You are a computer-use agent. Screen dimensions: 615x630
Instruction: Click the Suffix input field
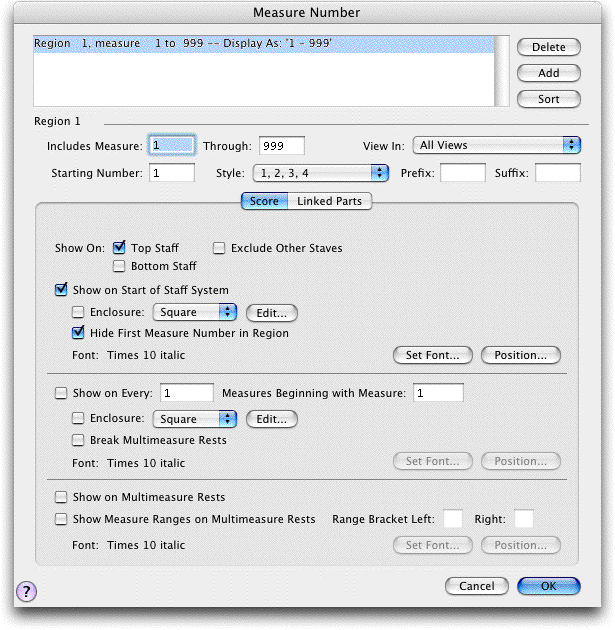(558, 173)
